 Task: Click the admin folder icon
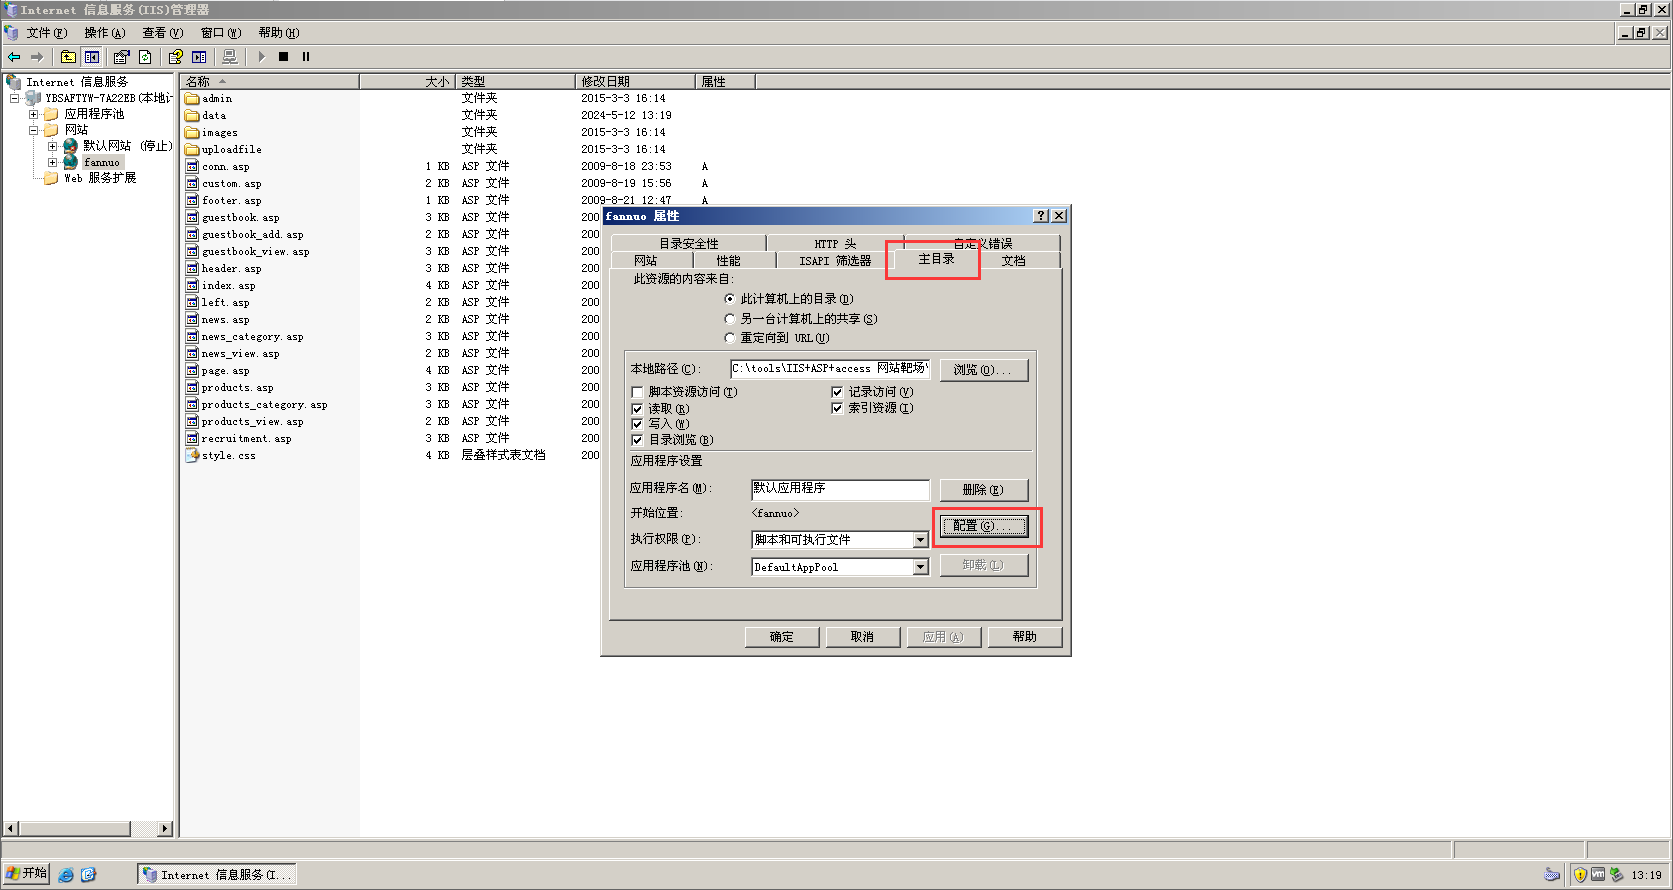192,98
